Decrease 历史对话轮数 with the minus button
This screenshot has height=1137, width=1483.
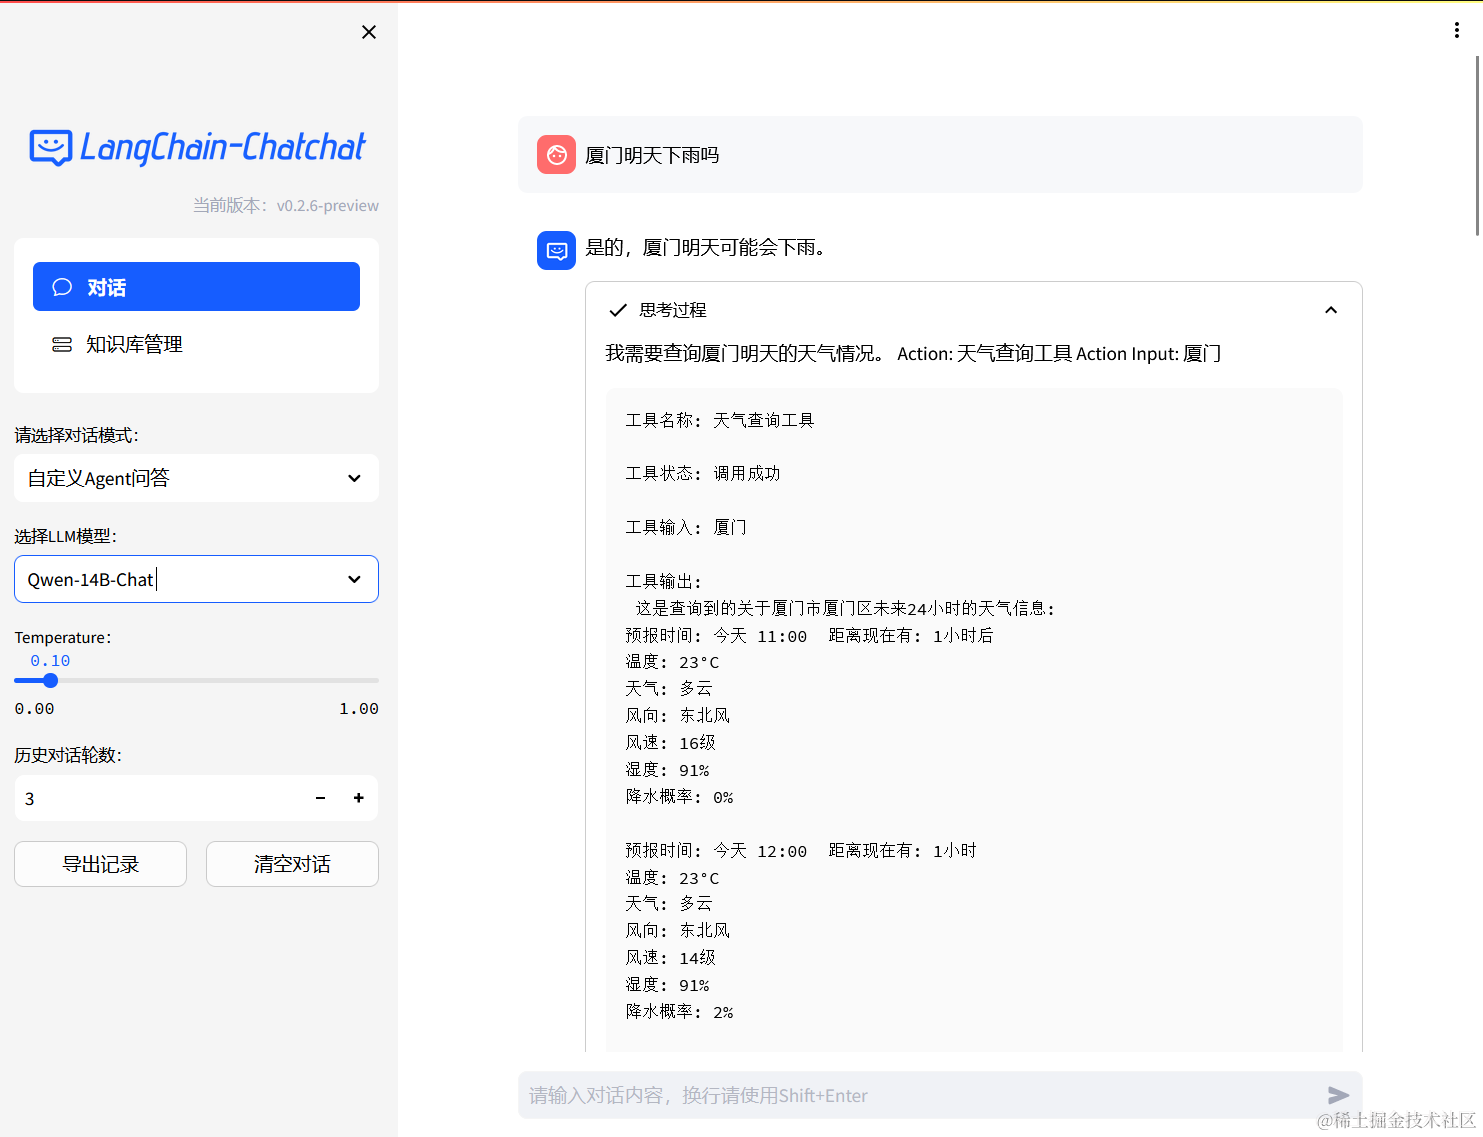(320, 798)
